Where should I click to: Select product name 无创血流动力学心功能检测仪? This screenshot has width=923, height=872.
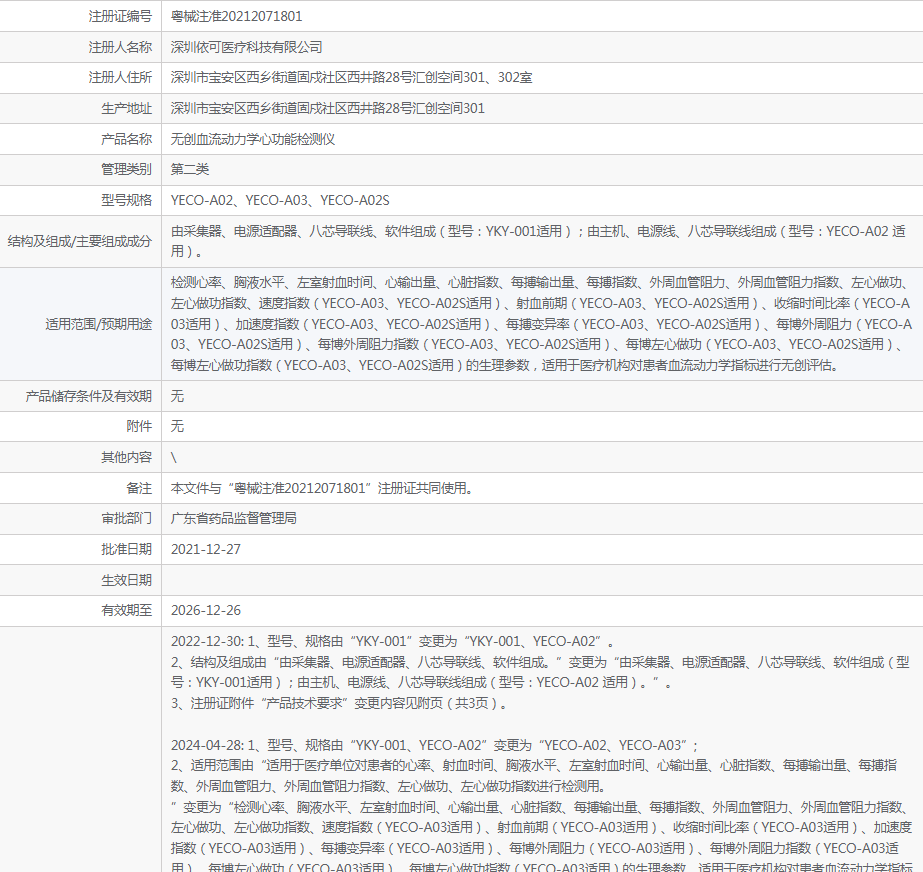tap(253, 139)
